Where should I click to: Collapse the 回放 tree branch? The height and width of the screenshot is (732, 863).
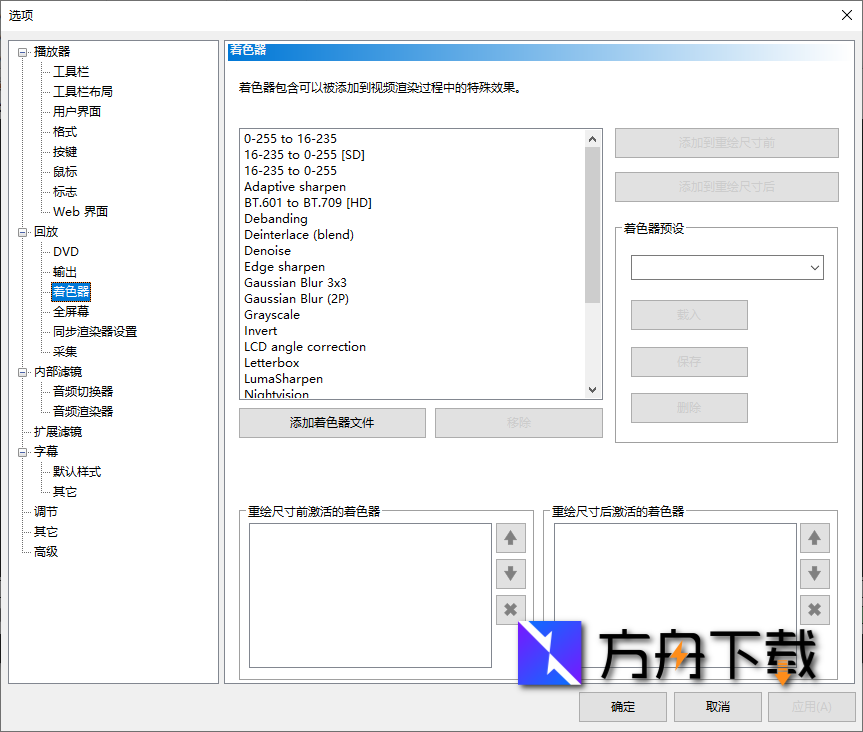[x=22, y=231]
